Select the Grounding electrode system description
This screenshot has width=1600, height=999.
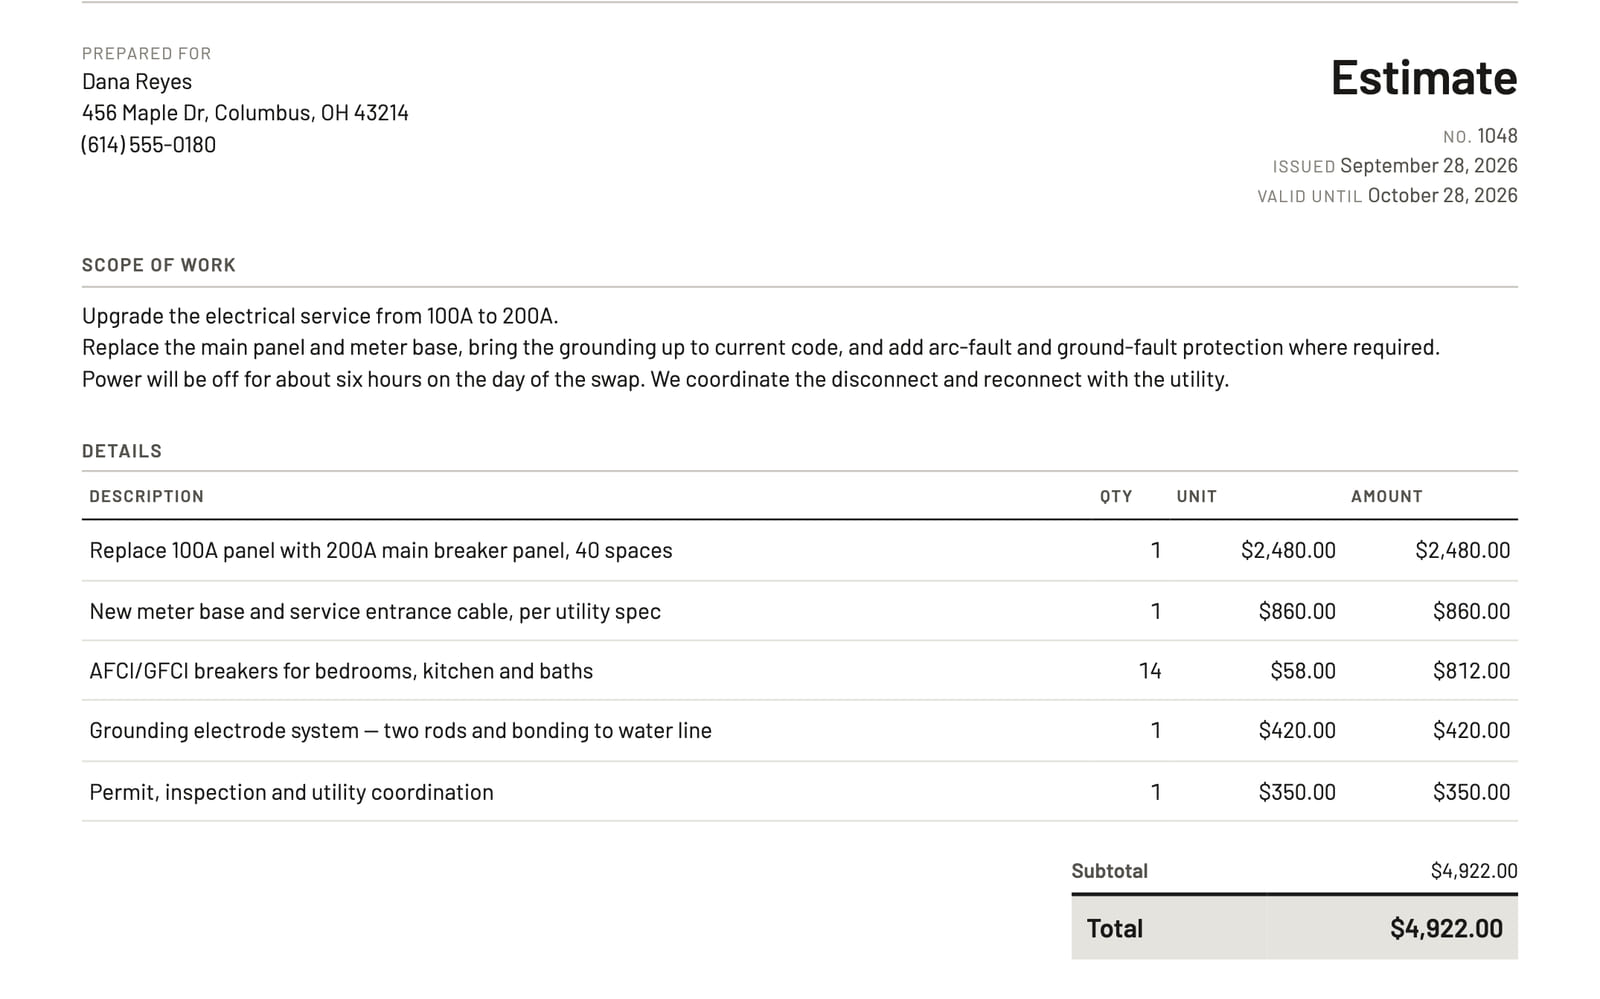(400, 731)
